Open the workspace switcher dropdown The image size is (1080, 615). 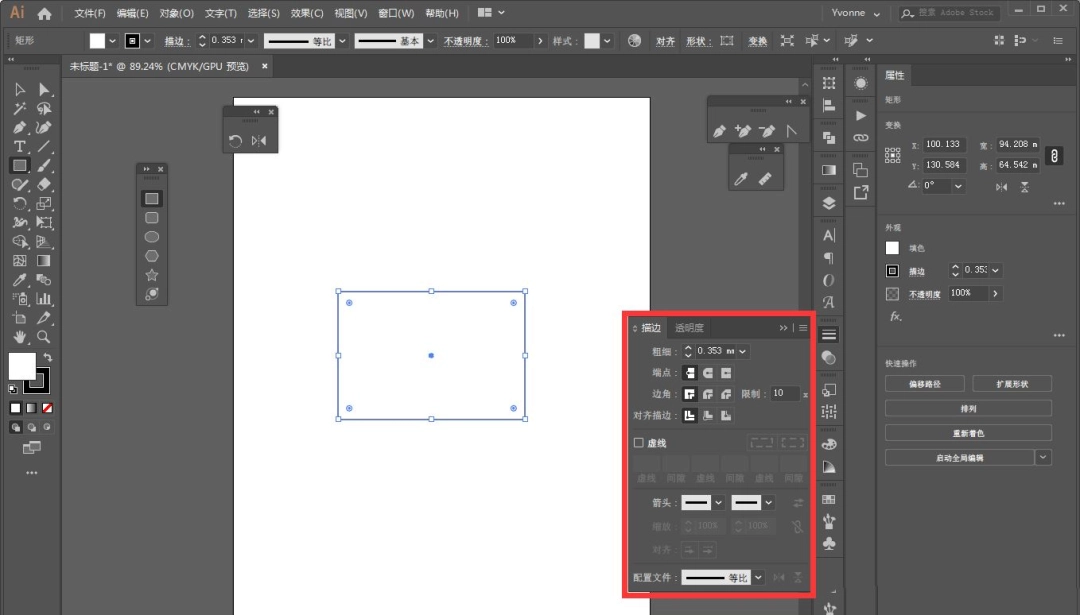(x=491, y=12)
